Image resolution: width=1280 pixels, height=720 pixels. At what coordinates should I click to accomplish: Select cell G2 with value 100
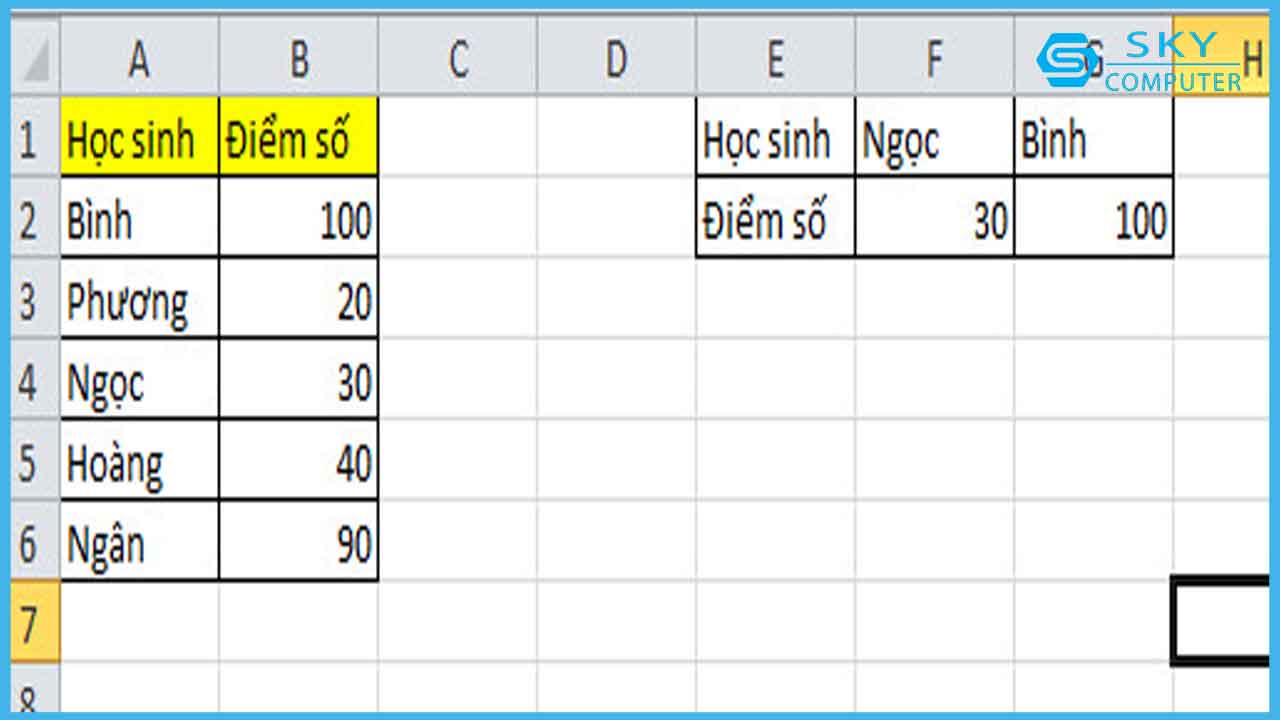tap(1093, 217)
